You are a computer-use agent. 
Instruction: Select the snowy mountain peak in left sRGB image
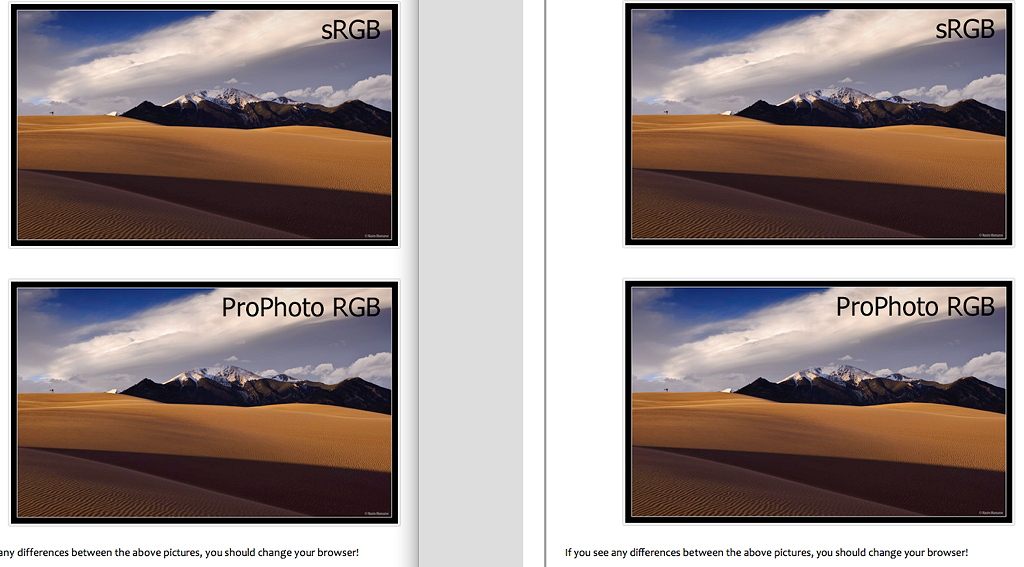pyautogui.click(x=219, y=98)
